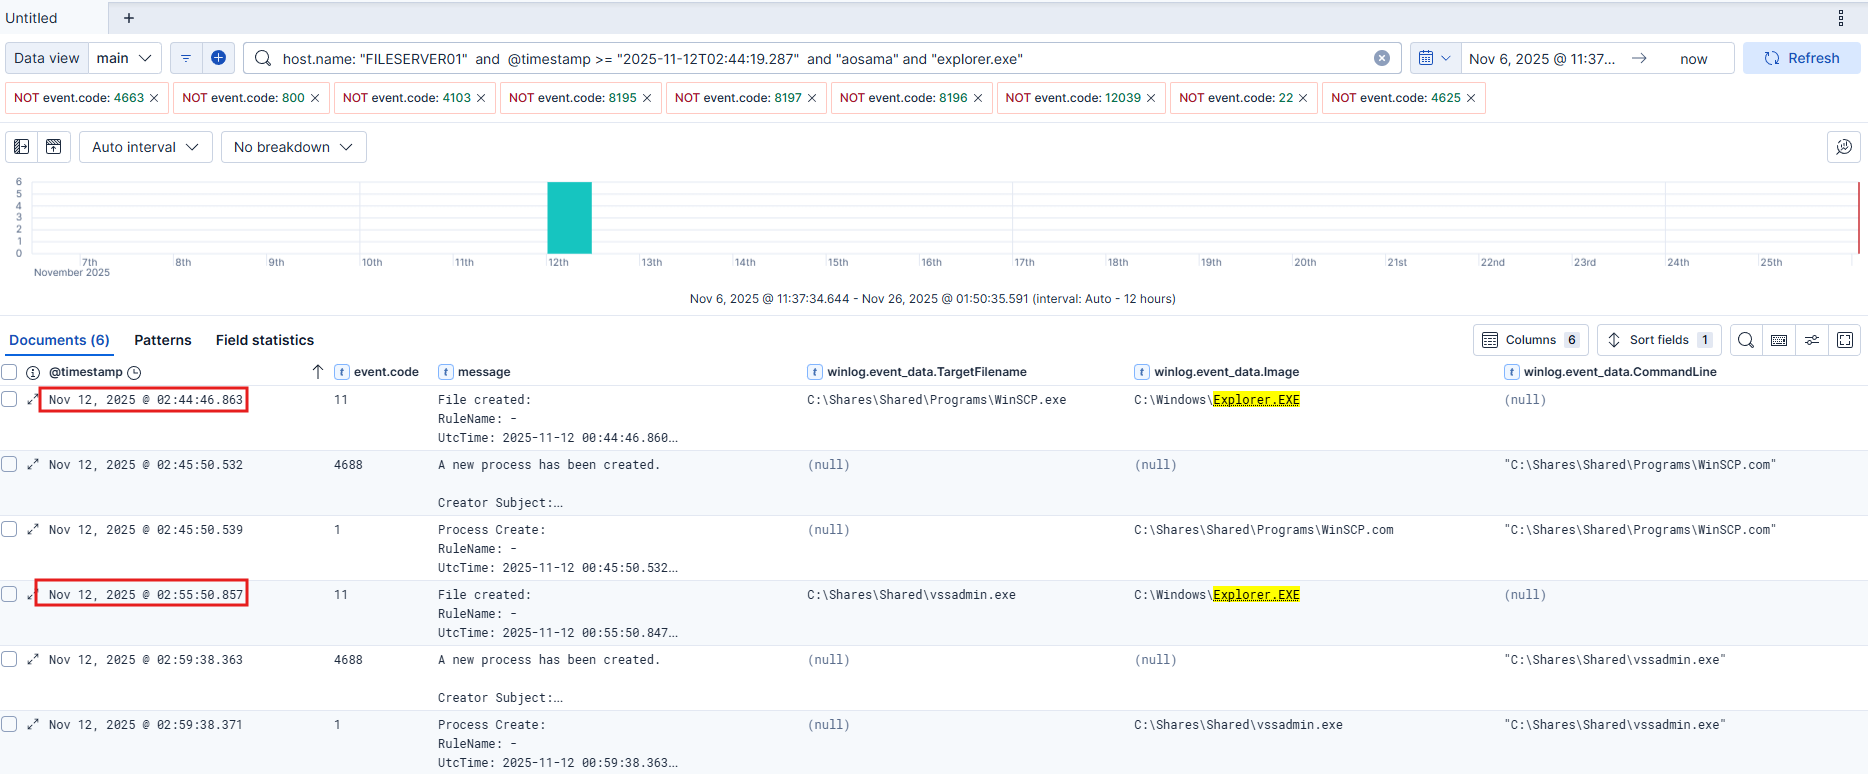Expand the 02:45:50.532 document row

[x=33, y=464]
